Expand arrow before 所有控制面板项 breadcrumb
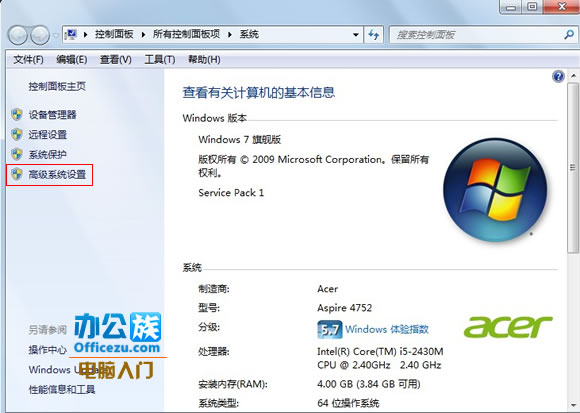Screen dimensions: 580x413 (x=143, y=35)
